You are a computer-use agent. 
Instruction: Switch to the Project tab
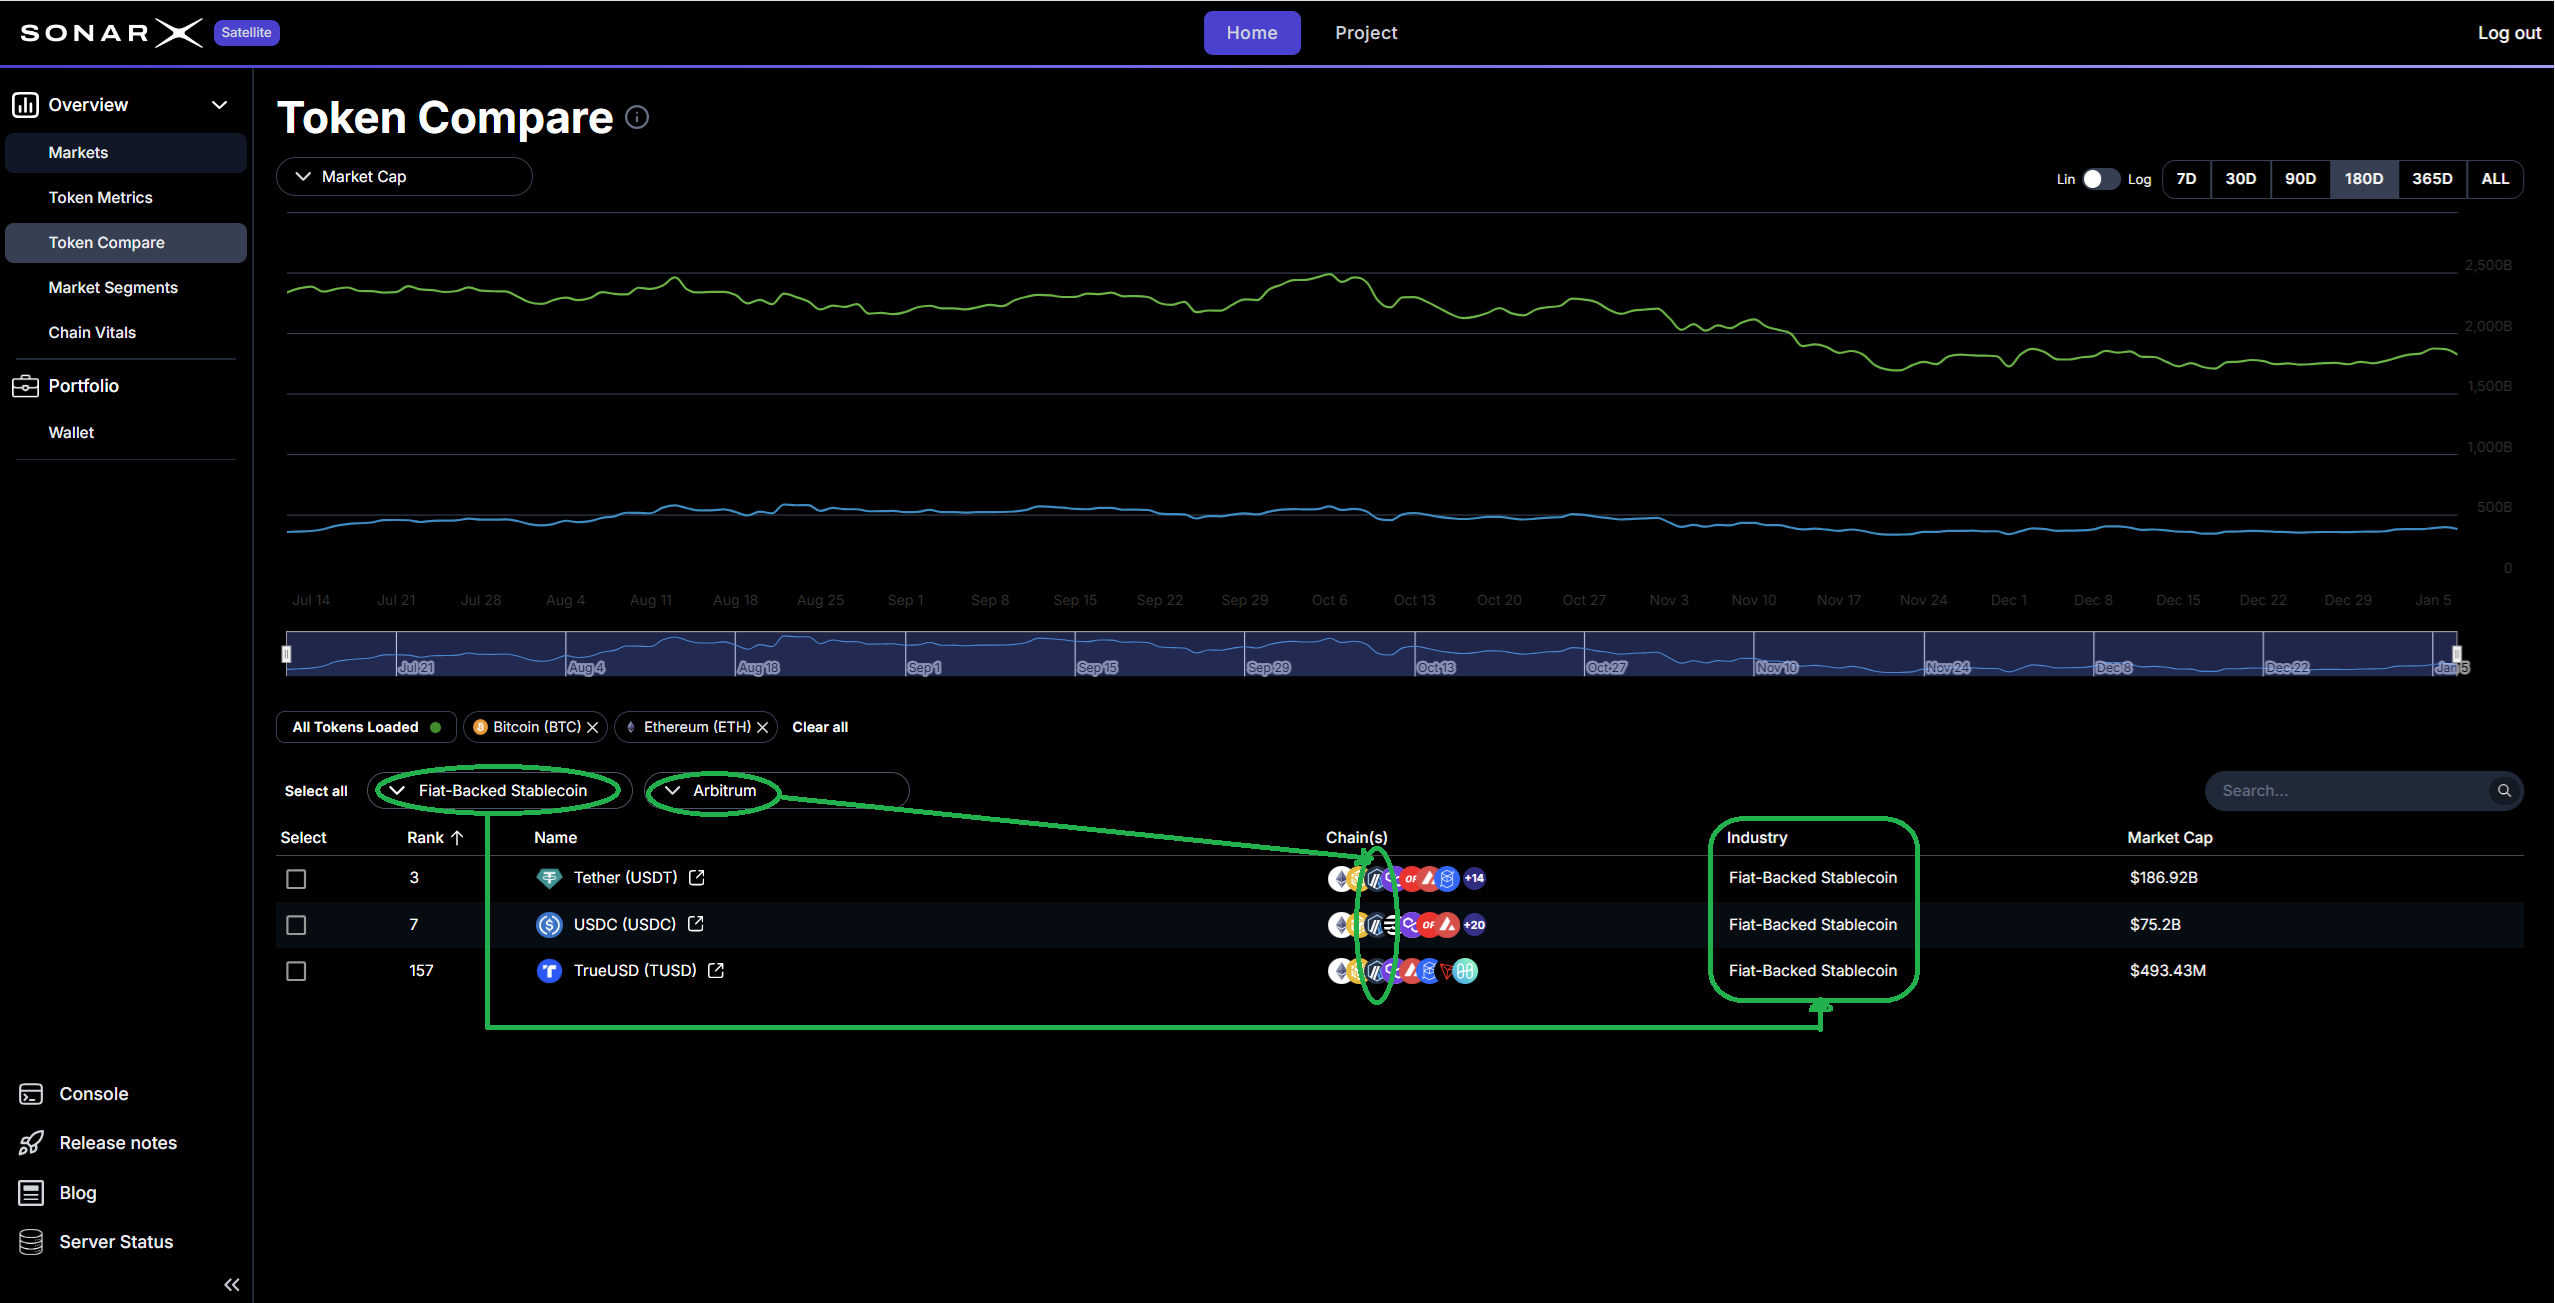pos(1366,32)
